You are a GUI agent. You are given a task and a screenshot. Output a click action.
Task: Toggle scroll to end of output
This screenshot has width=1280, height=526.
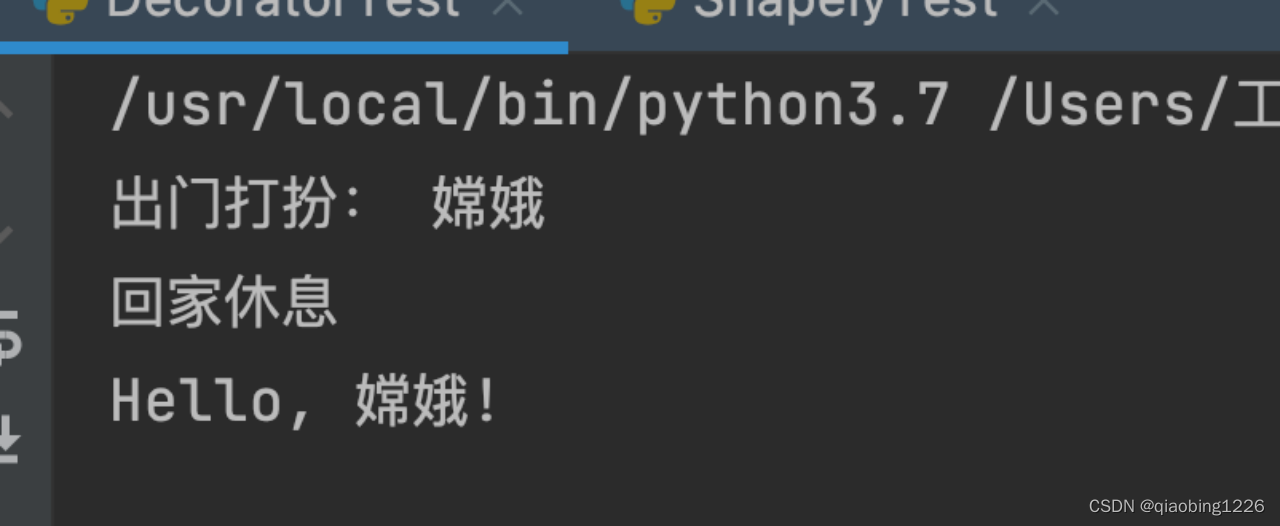8,440
